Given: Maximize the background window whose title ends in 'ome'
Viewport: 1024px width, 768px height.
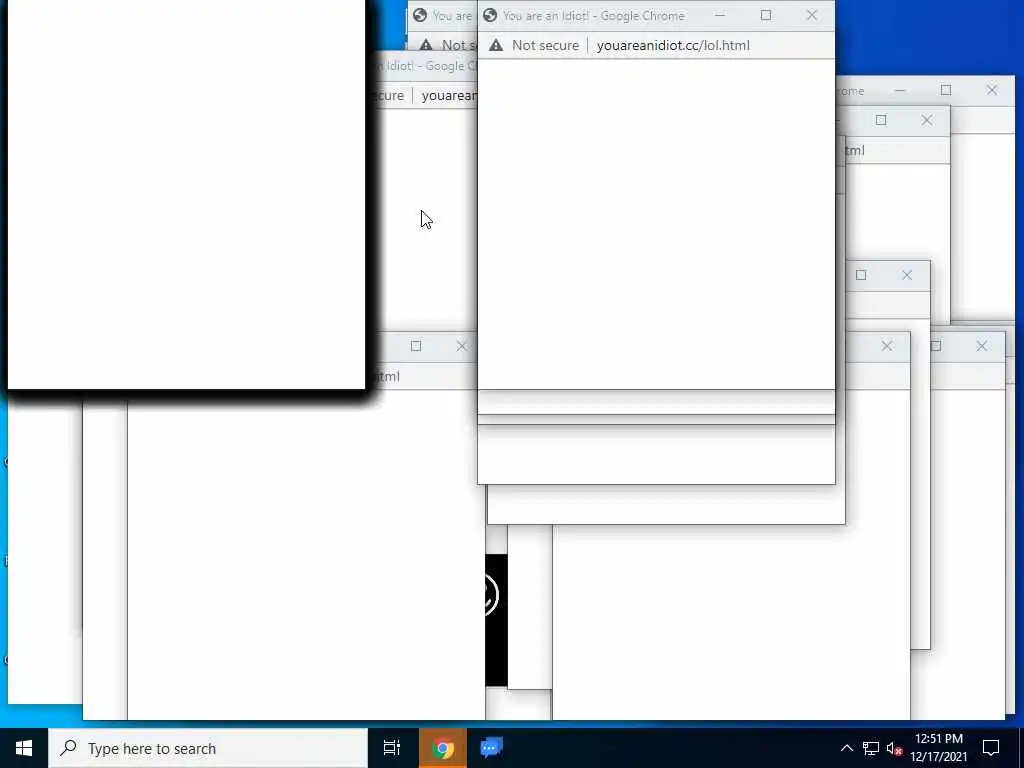Looking at the screenshot, I should click(x=946, y=90).
